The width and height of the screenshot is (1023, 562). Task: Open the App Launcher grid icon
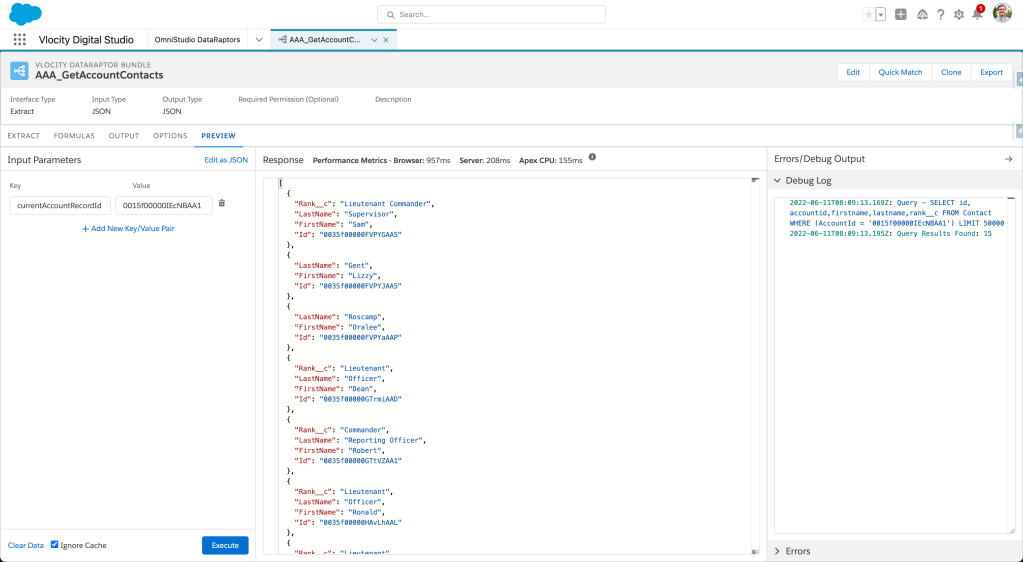pos(20,40)
